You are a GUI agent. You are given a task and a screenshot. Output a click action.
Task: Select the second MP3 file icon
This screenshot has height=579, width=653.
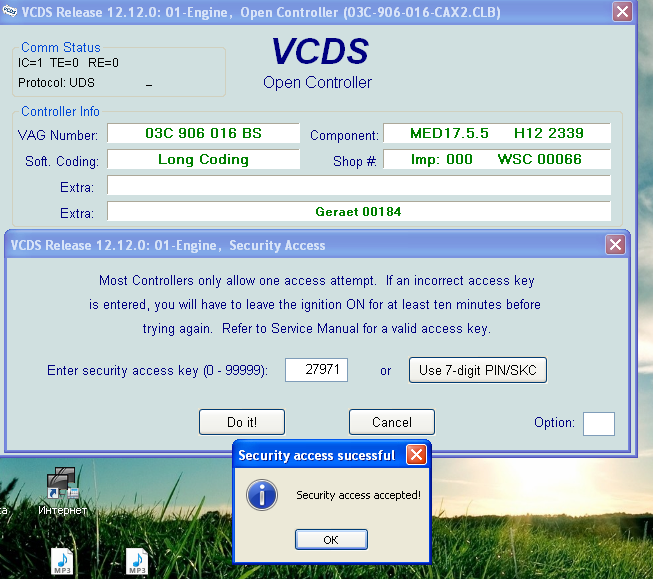click(137, 561)
